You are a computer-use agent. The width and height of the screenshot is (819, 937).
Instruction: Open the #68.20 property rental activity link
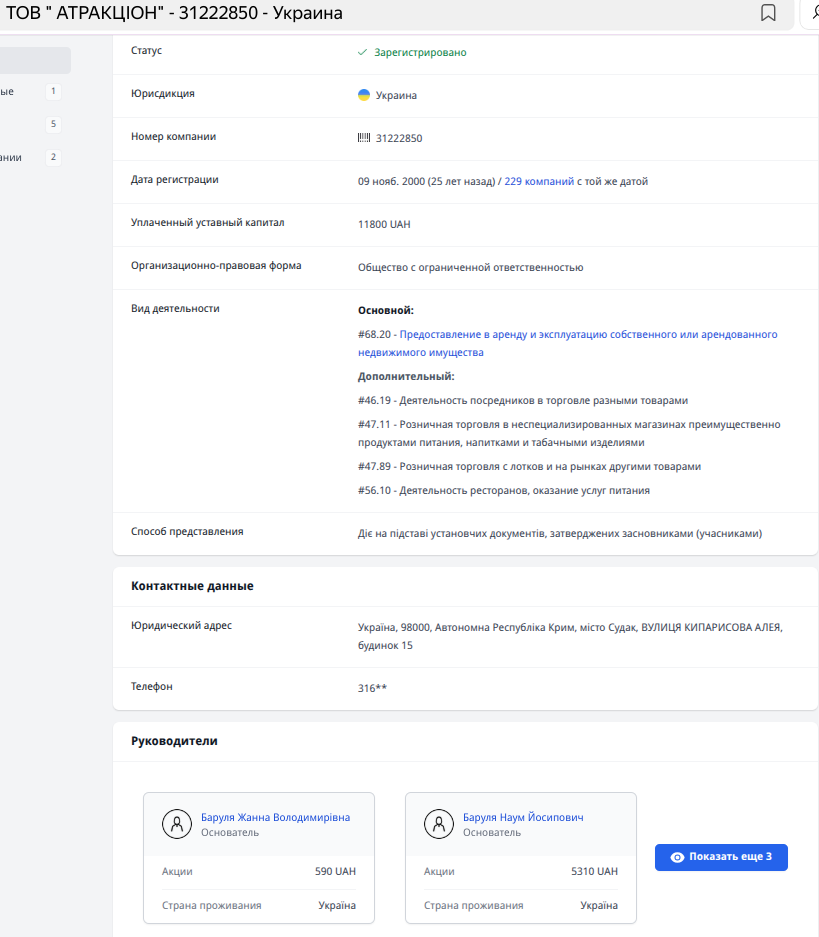[x=588, y=335]
